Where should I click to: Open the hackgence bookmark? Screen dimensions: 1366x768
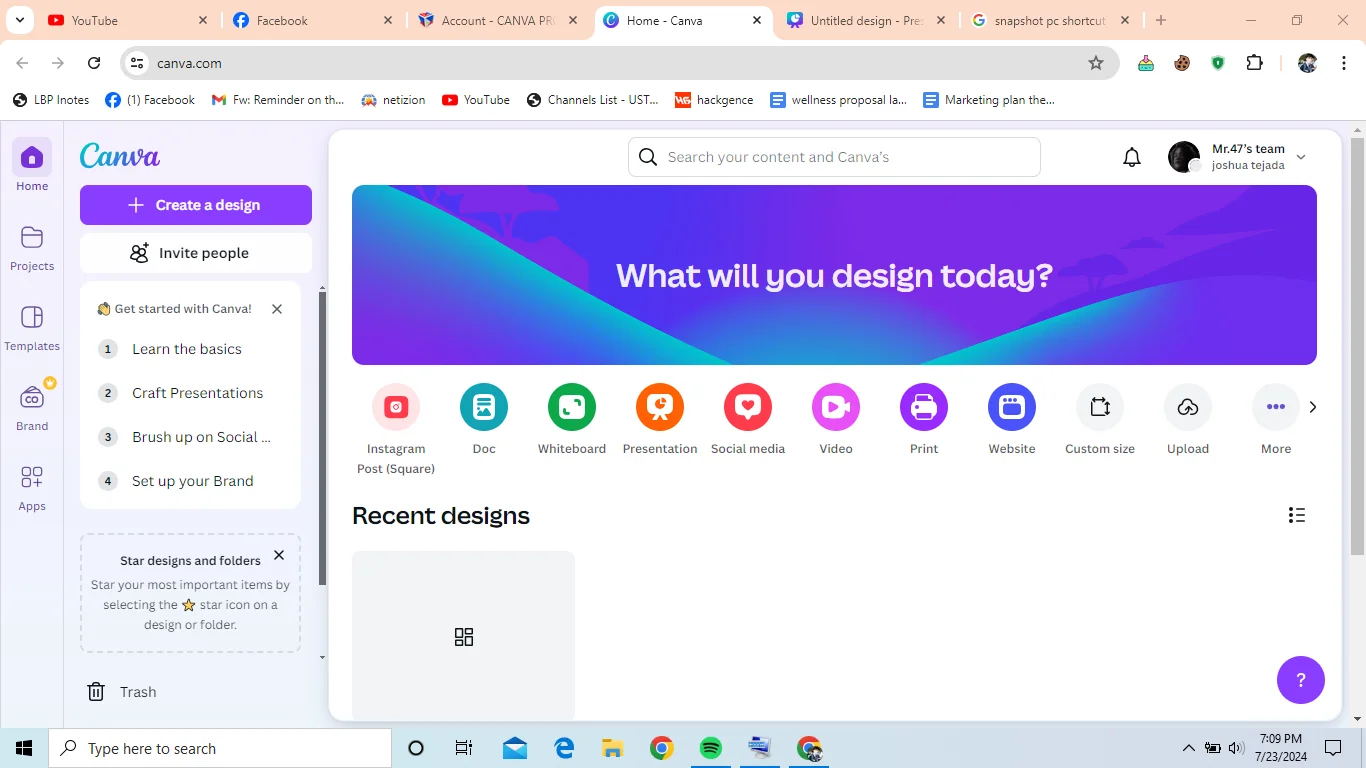coord(714,100)
